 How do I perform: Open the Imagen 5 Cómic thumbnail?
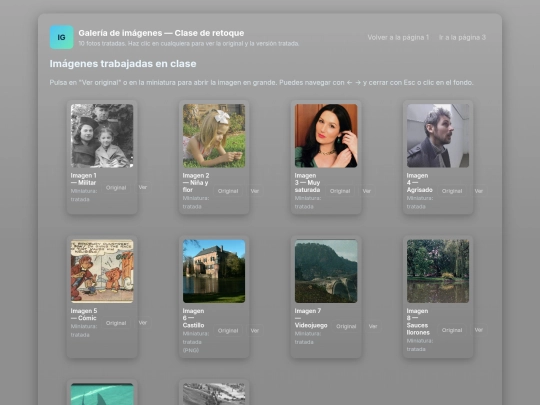(x=102, y=271)
